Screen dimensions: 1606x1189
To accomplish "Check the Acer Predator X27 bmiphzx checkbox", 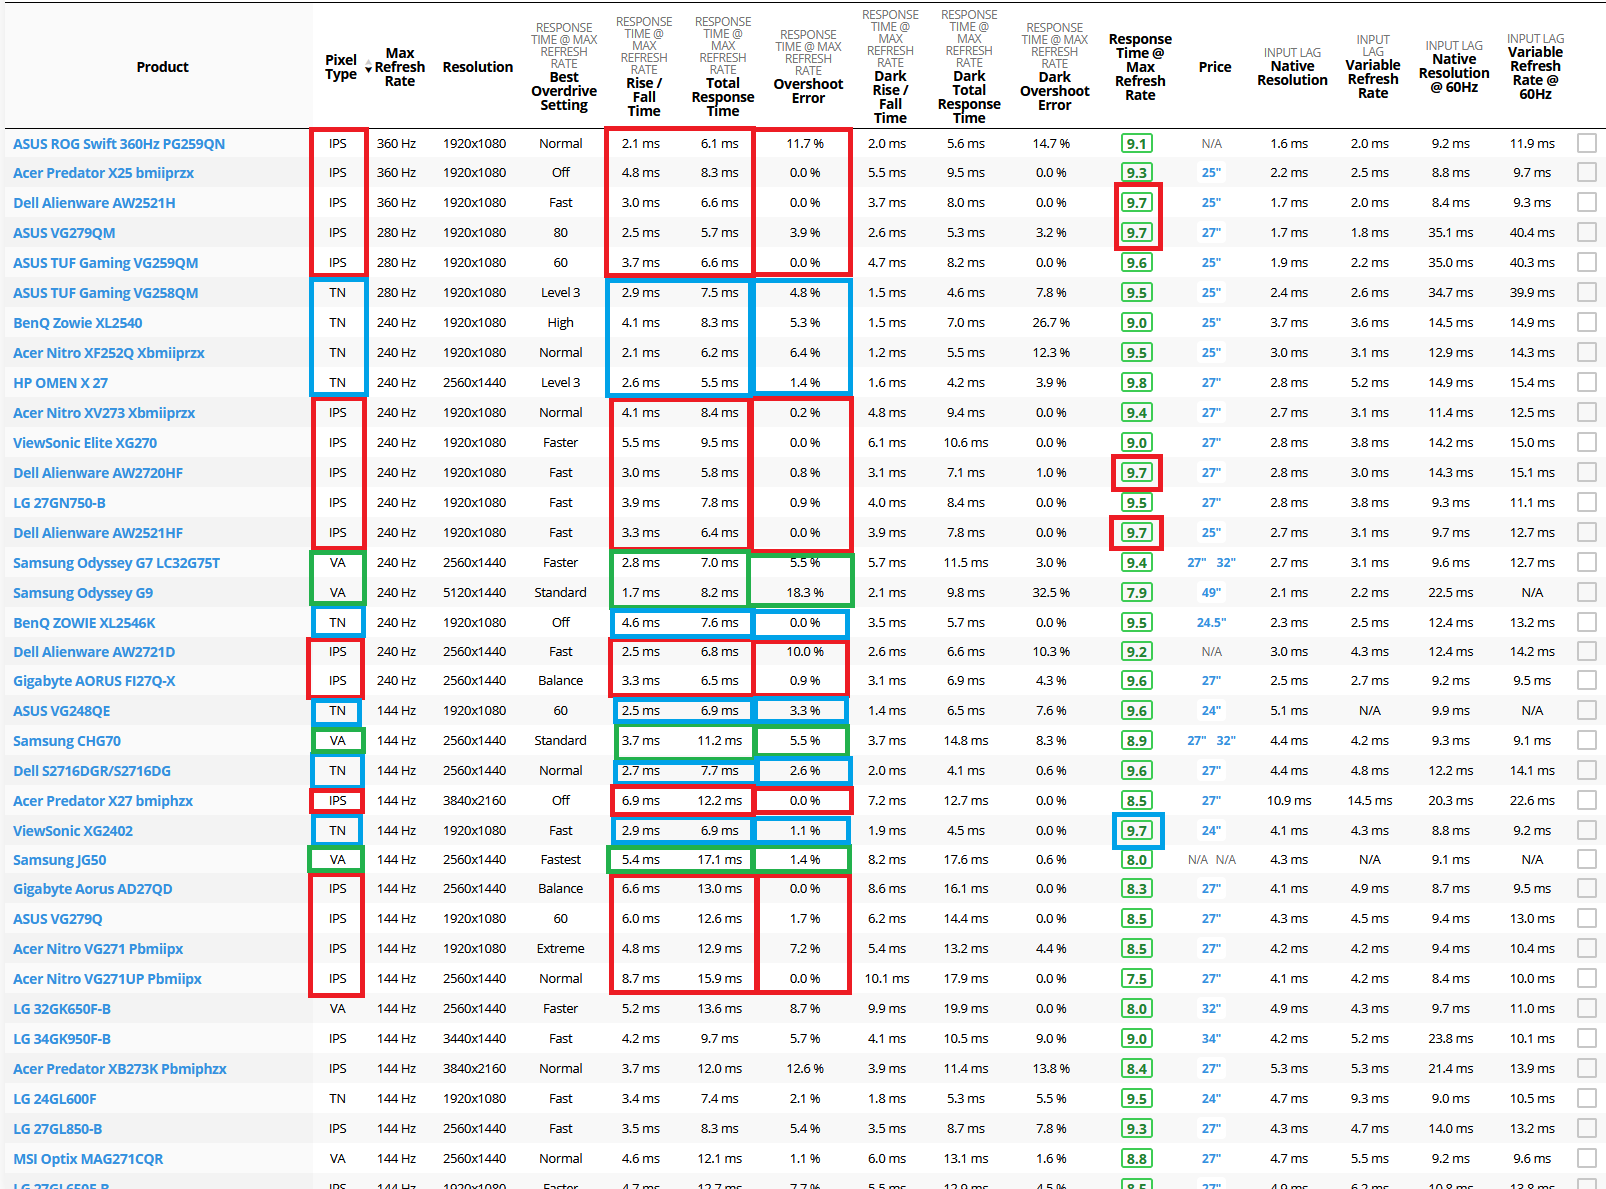I will pos(1586,800).
